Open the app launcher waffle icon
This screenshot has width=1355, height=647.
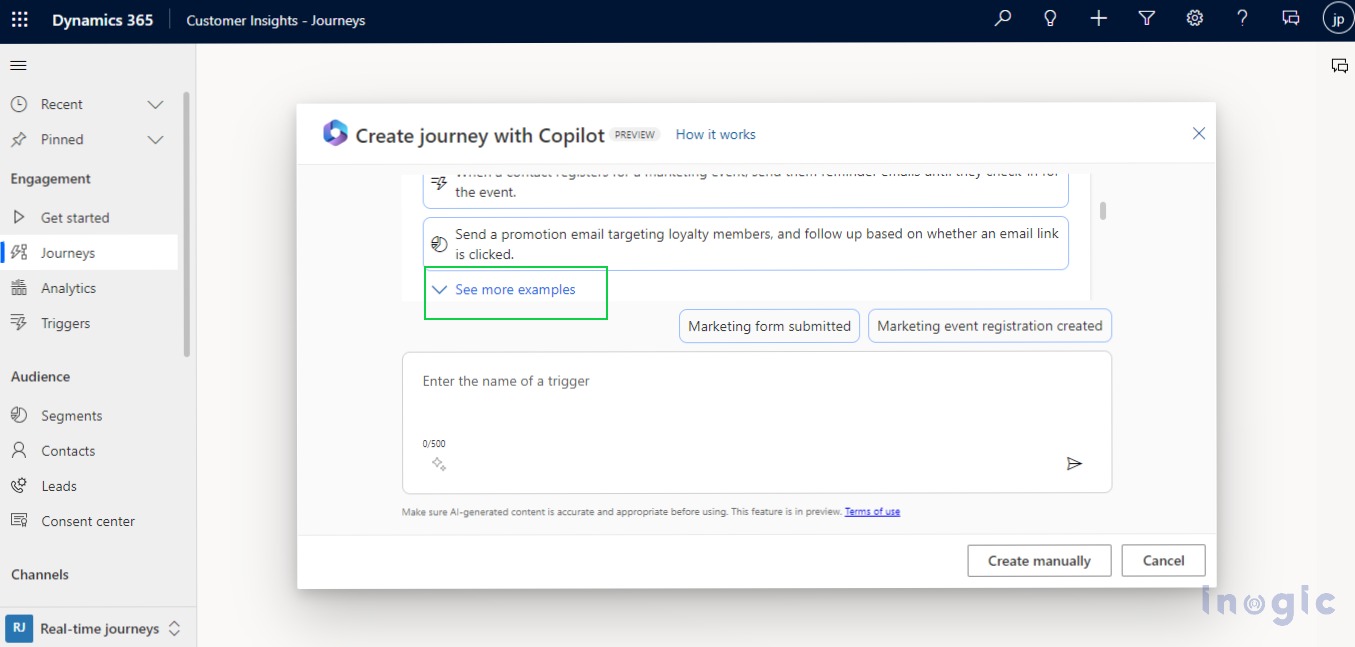[x=20, y=20]
